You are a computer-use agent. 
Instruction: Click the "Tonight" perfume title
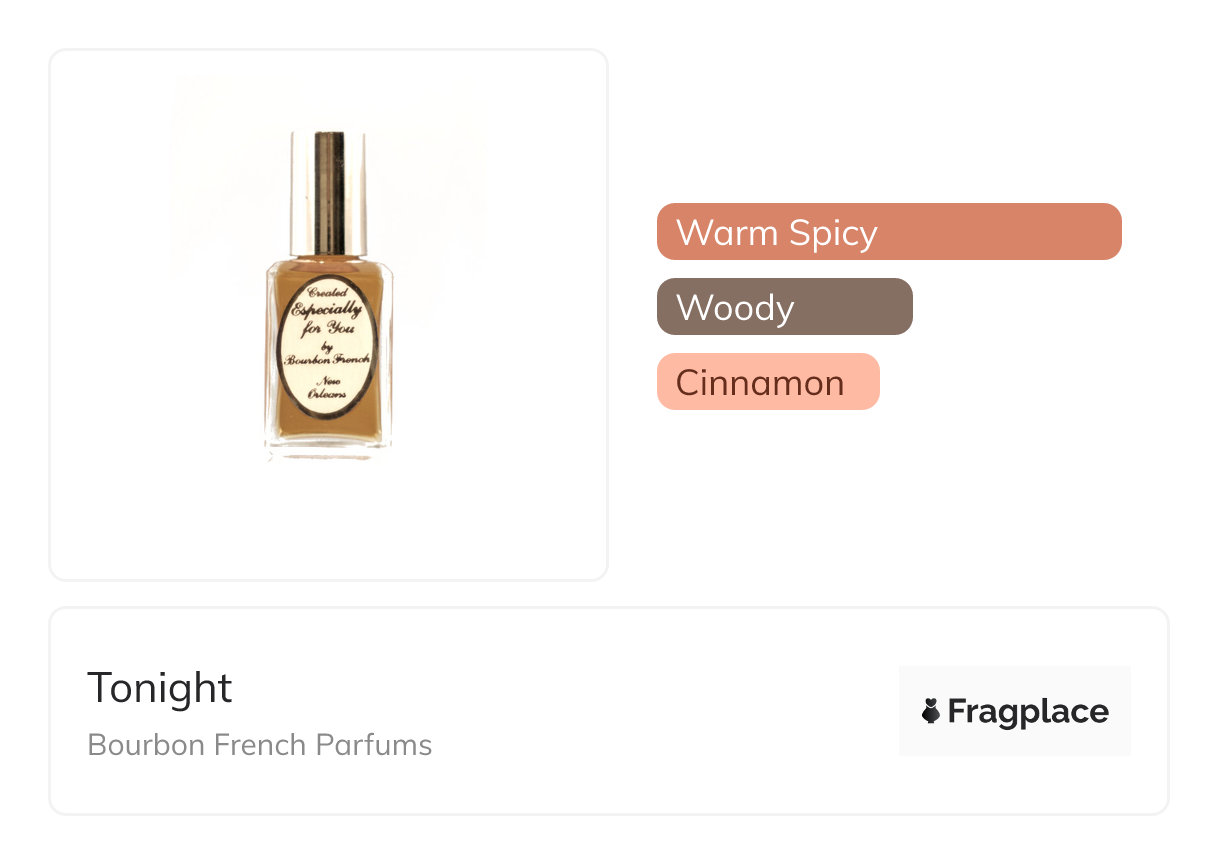coord(160,688)
